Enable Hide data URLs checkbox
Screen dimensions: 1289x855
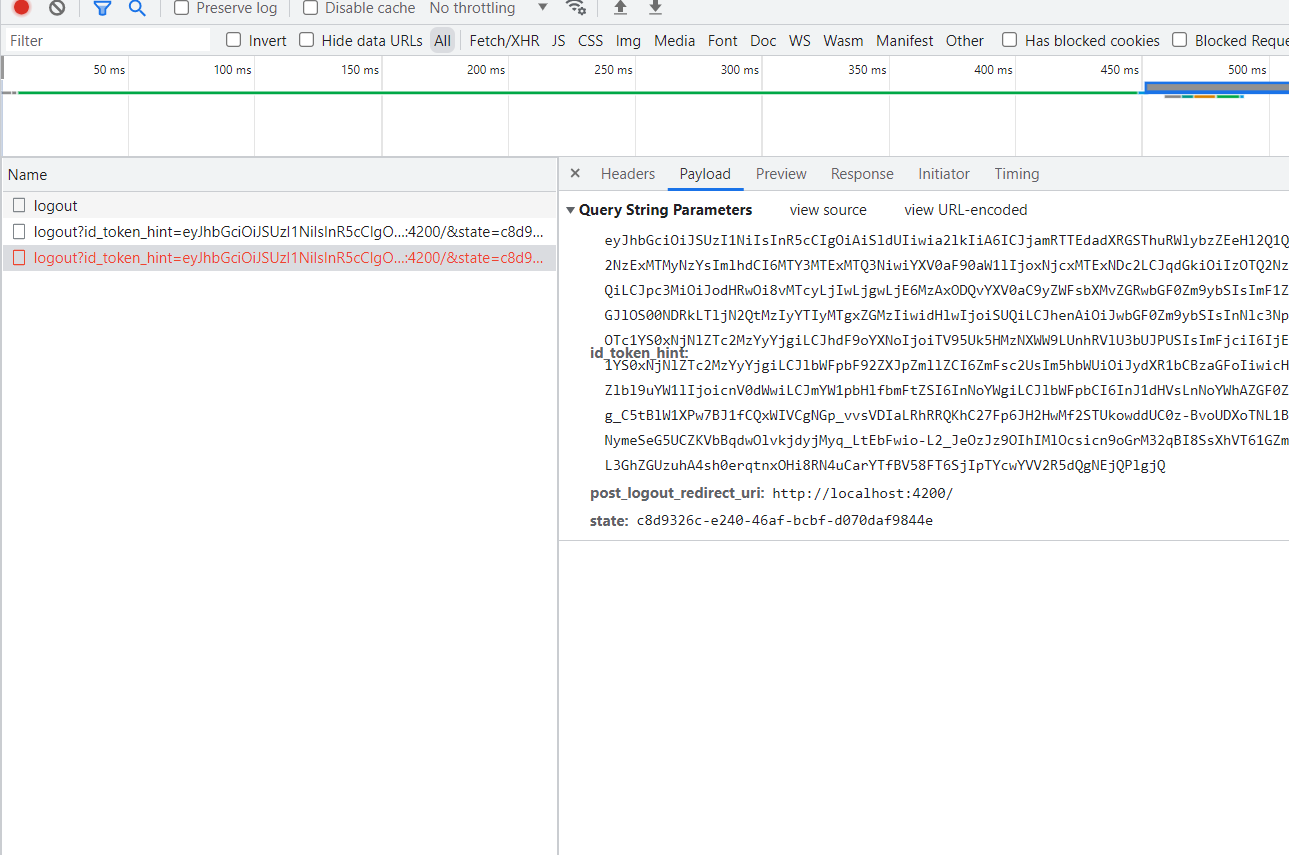click(x=307, y=40)
